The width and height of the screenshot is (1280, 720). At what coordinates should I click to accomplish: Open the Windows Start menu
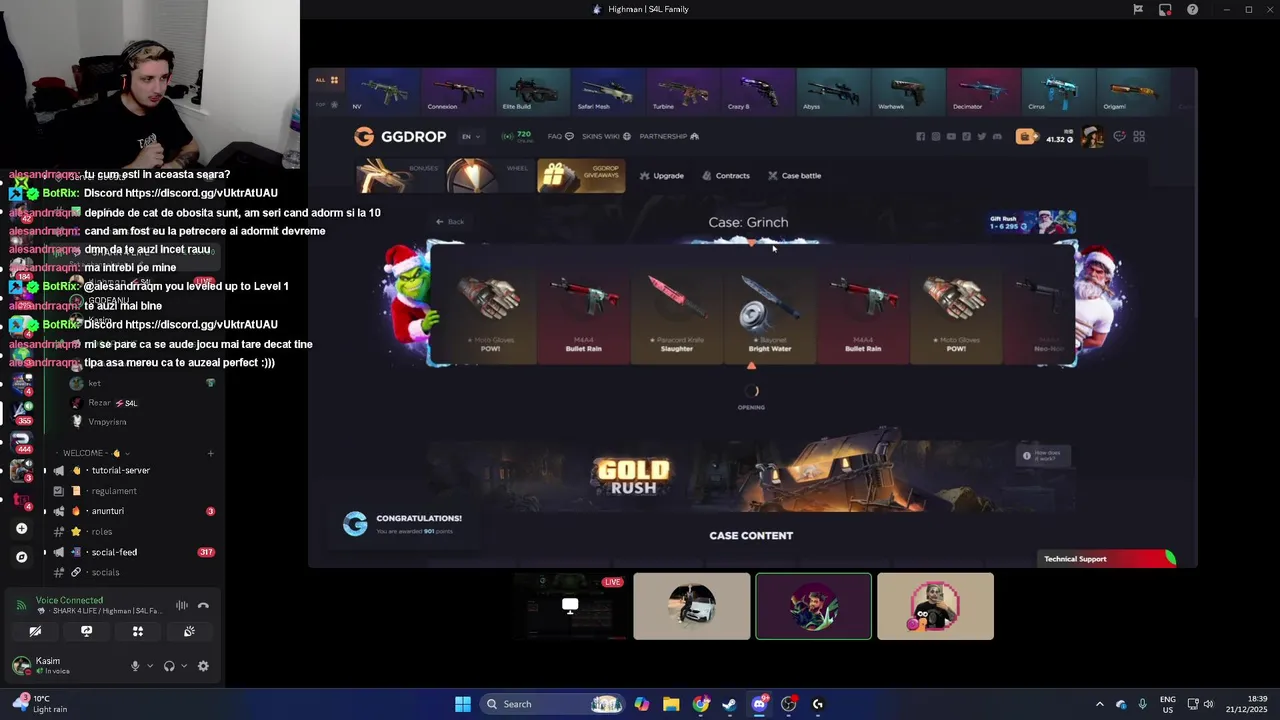[463, 704]
